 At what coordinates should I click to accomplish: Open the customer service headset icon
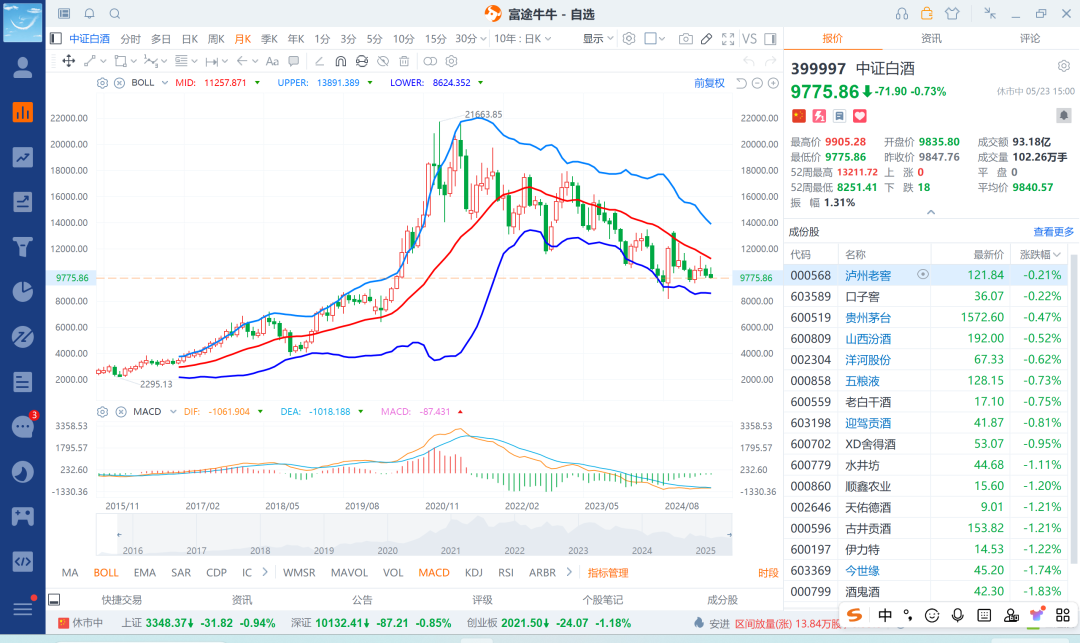[902, 13]
